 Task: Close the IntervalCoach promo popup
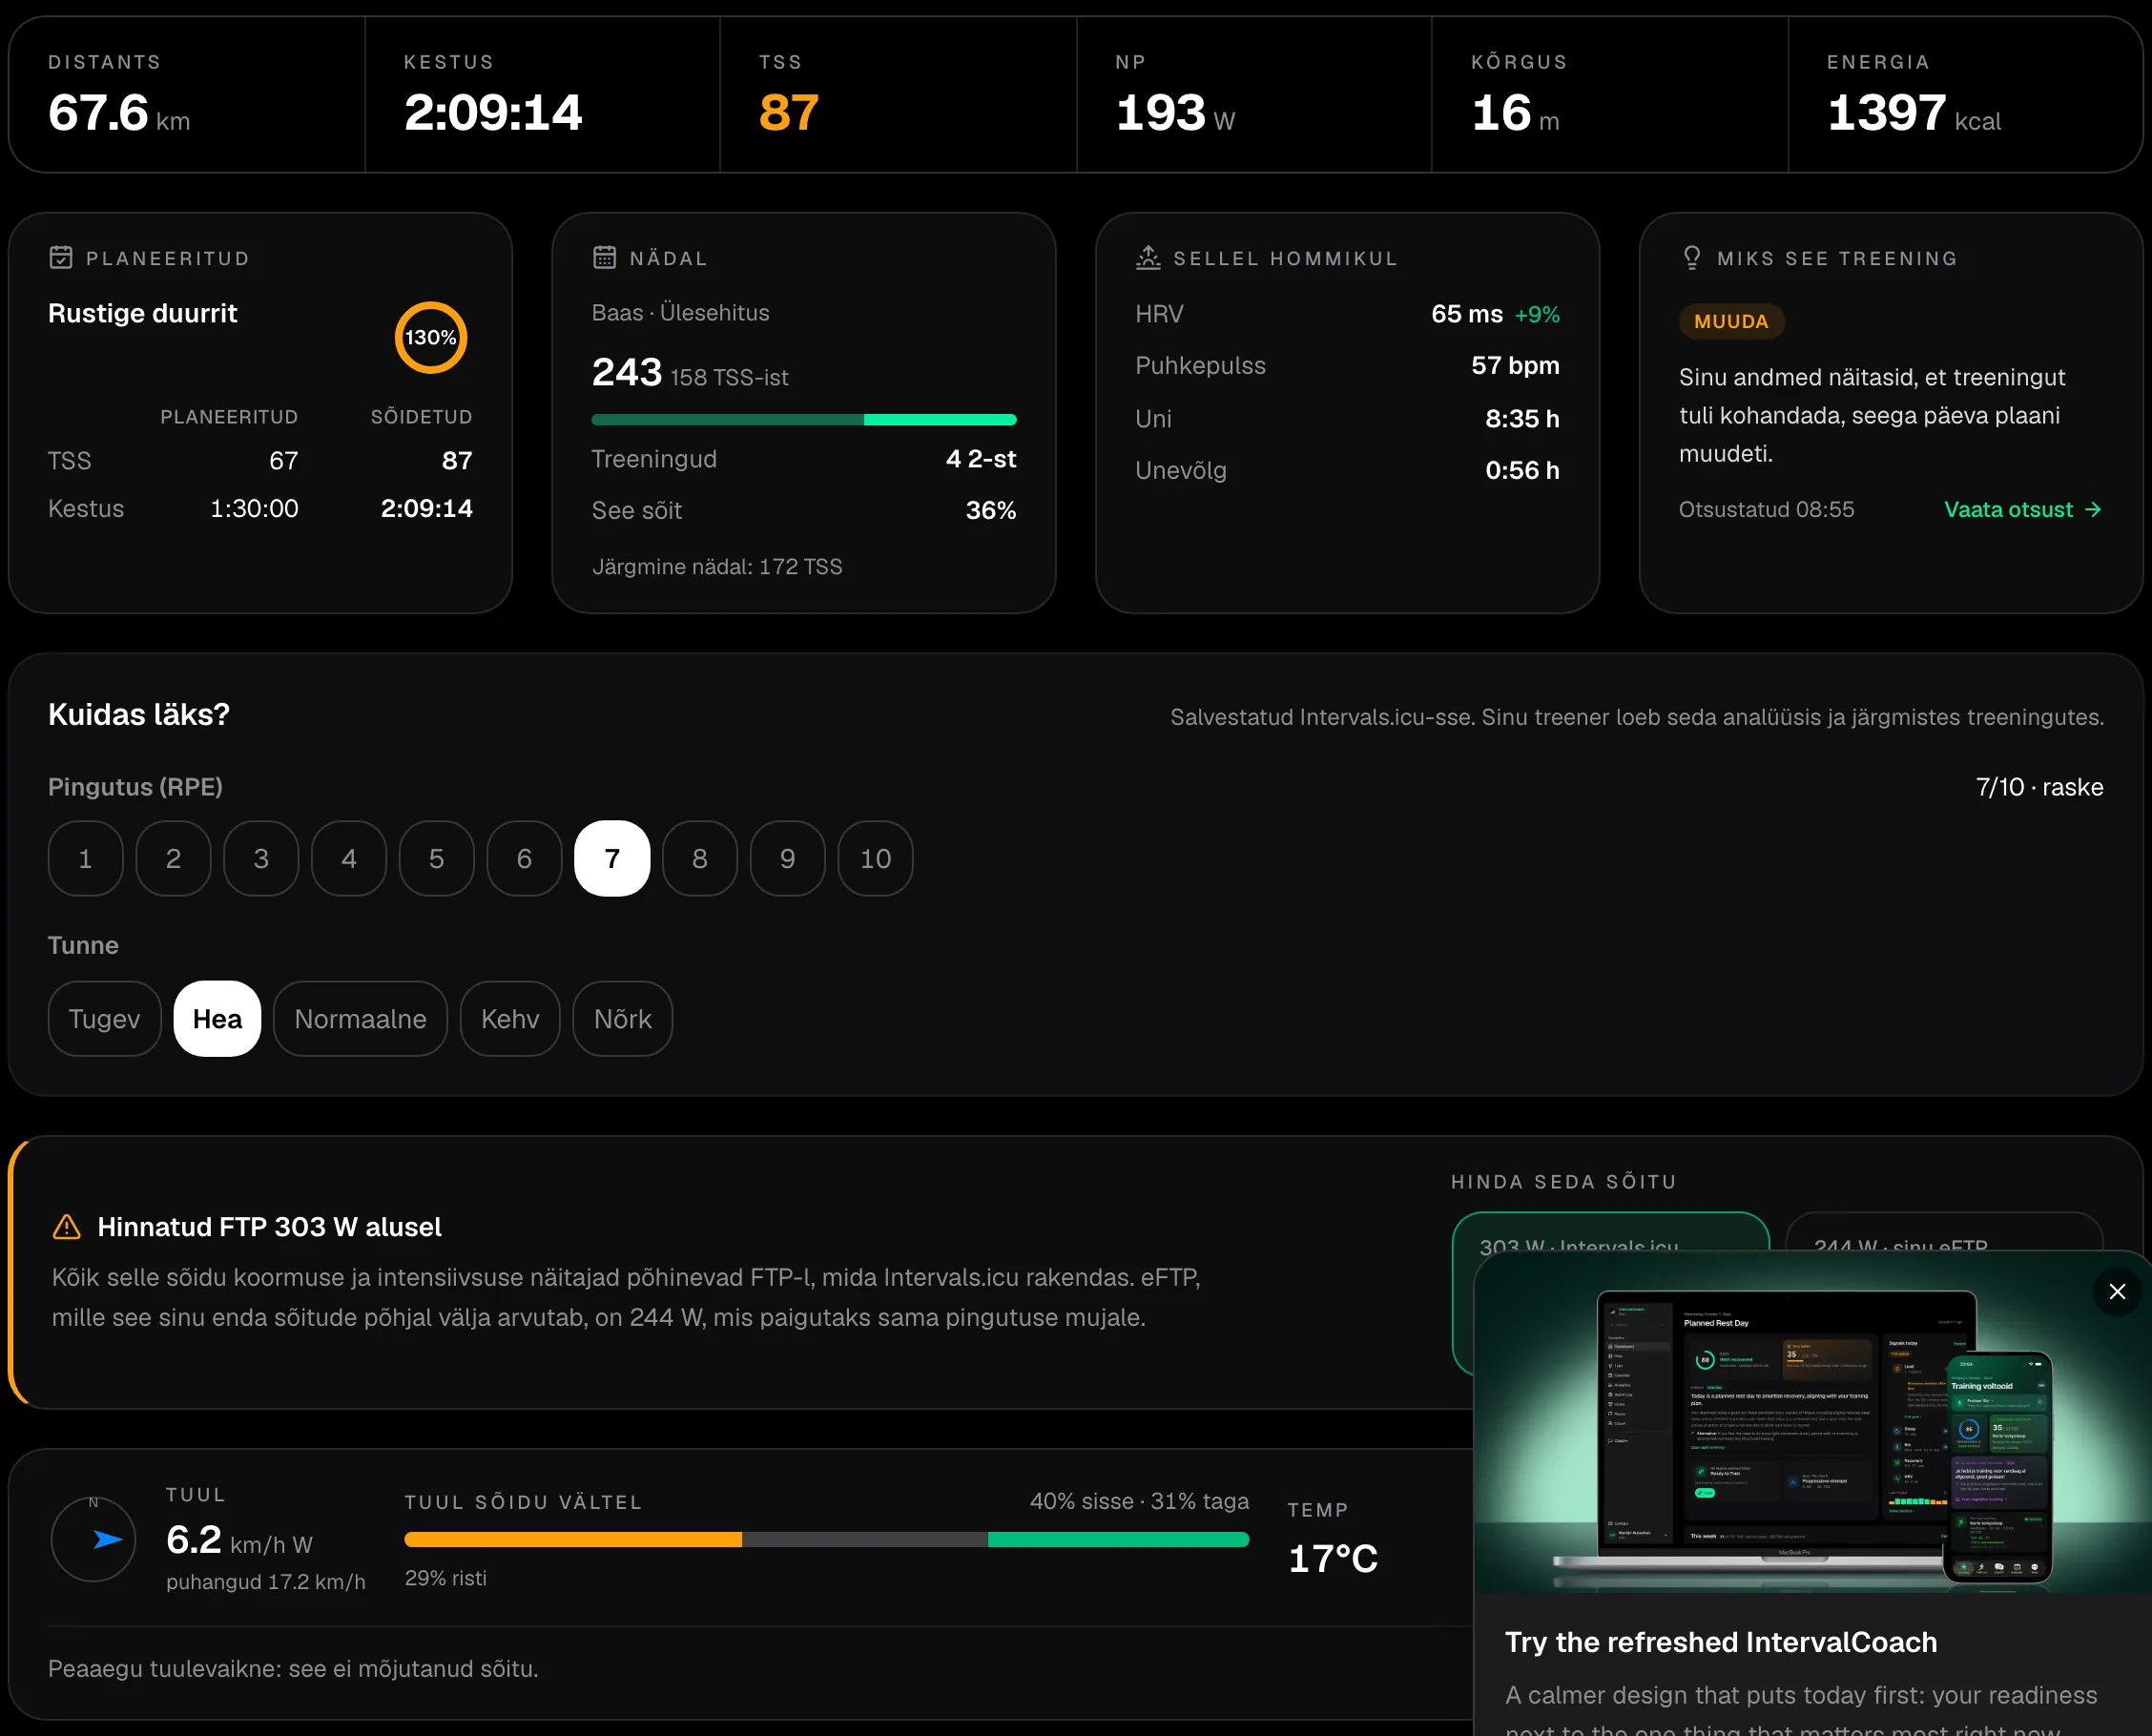point(2117,1291)
